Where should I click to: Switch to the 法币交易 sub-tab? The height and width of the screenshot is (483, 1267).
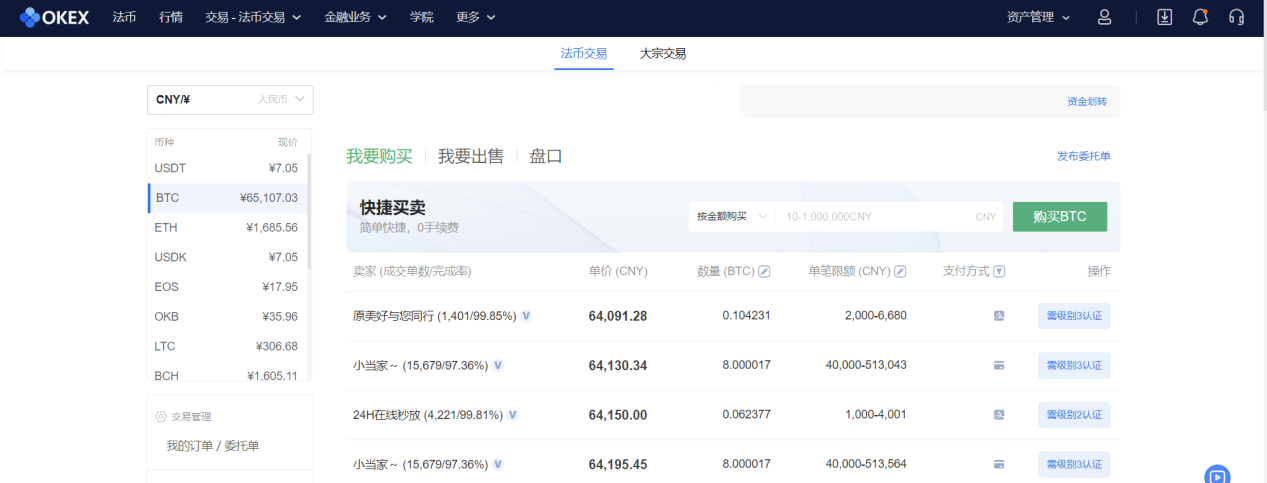pos(584,53)
